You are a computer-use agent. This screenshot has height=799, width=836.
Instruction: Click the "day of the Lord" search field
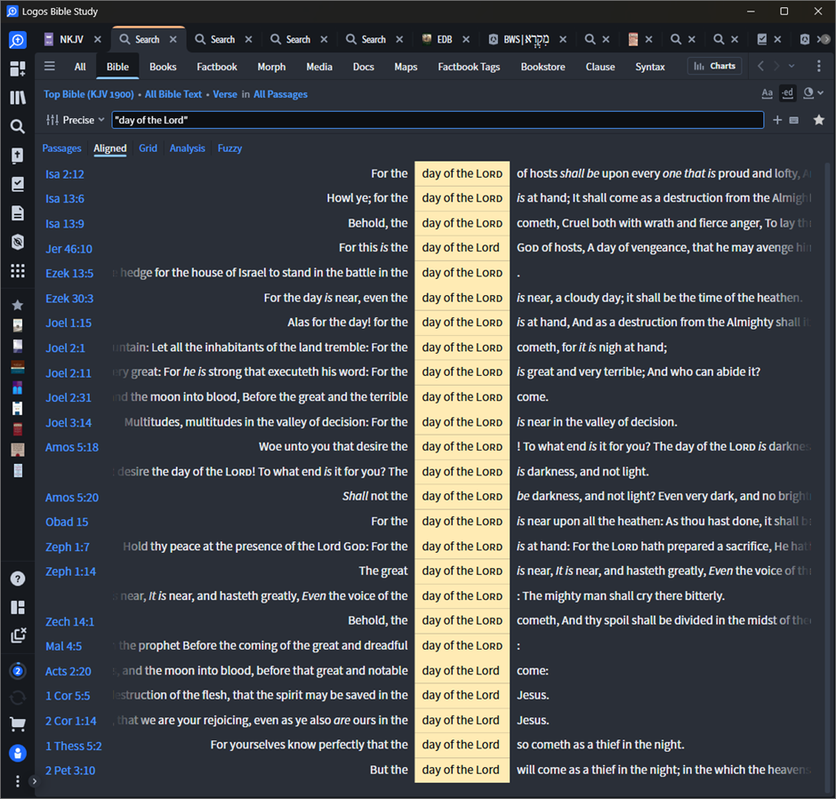[x=437, y=120]
